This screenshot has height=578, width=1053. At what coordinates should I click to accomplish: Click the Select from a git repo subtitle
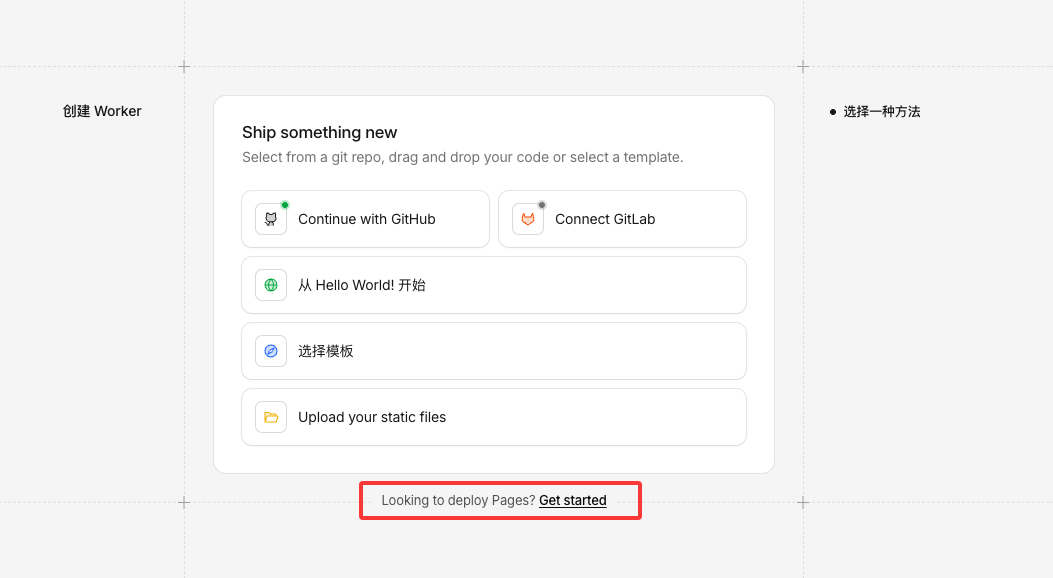462,157
